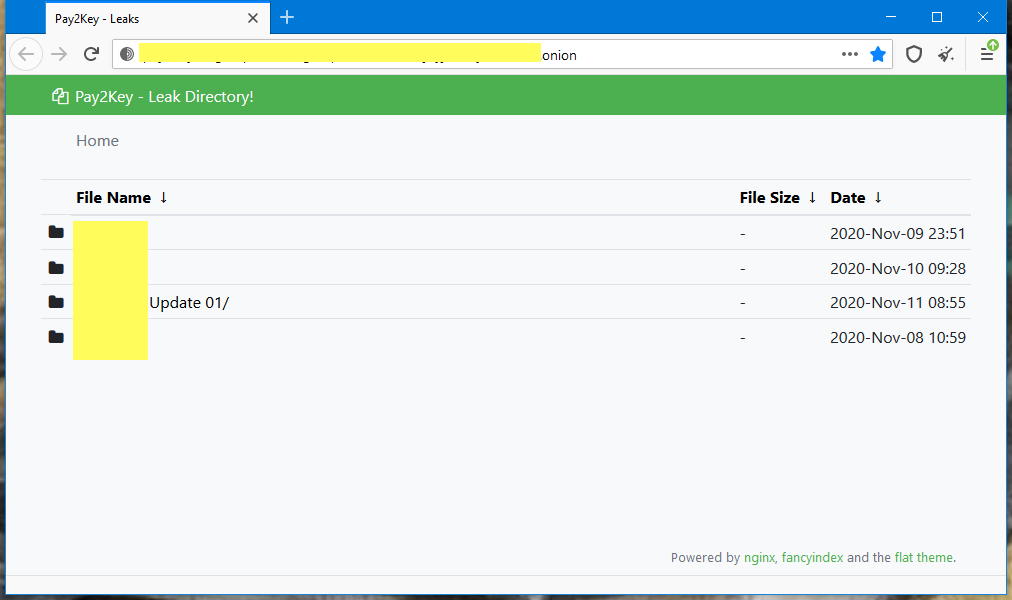Sort by File Size column header
Viewport: 1012px width, 600px height.
(x=769, y=197)
